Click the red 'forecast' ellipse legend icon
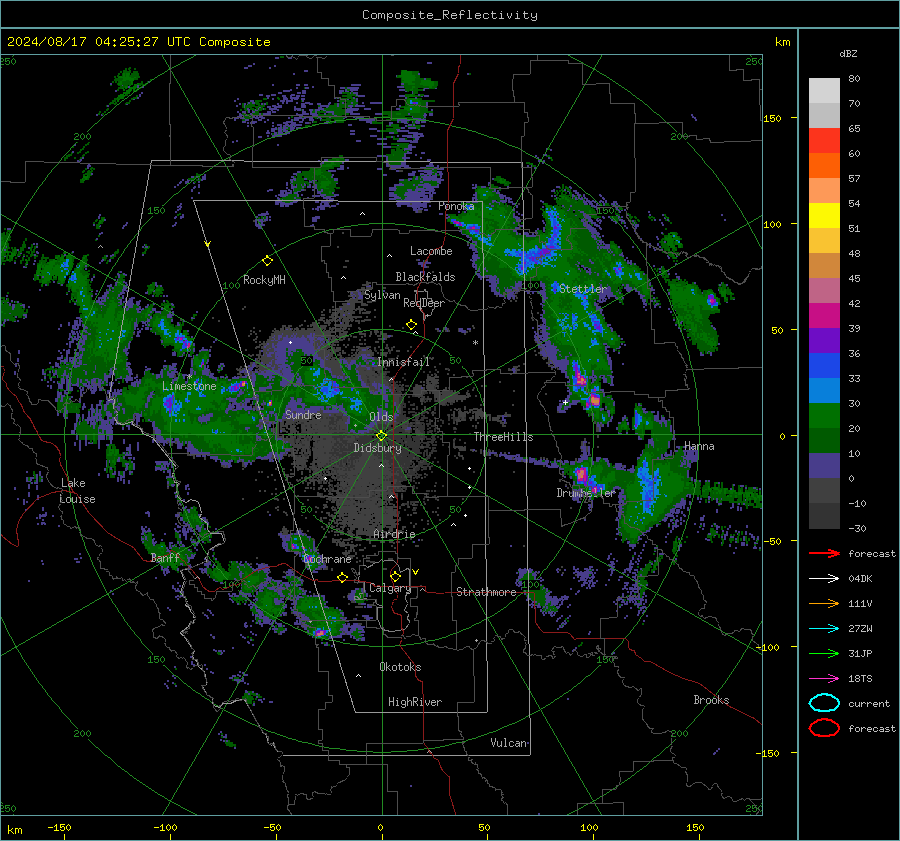 pos(824,728)
